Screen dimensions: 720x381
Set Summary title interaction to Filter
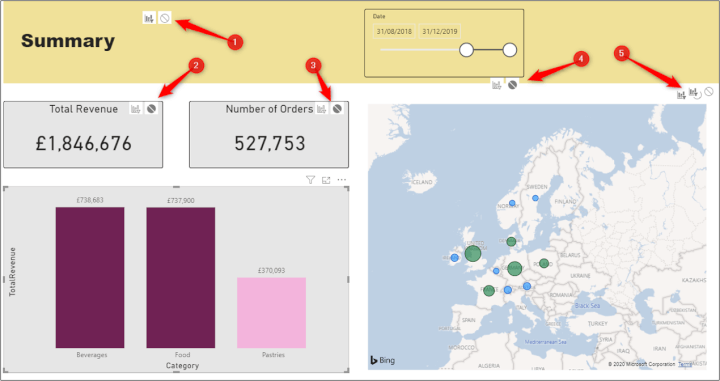[x=149, y=18]
